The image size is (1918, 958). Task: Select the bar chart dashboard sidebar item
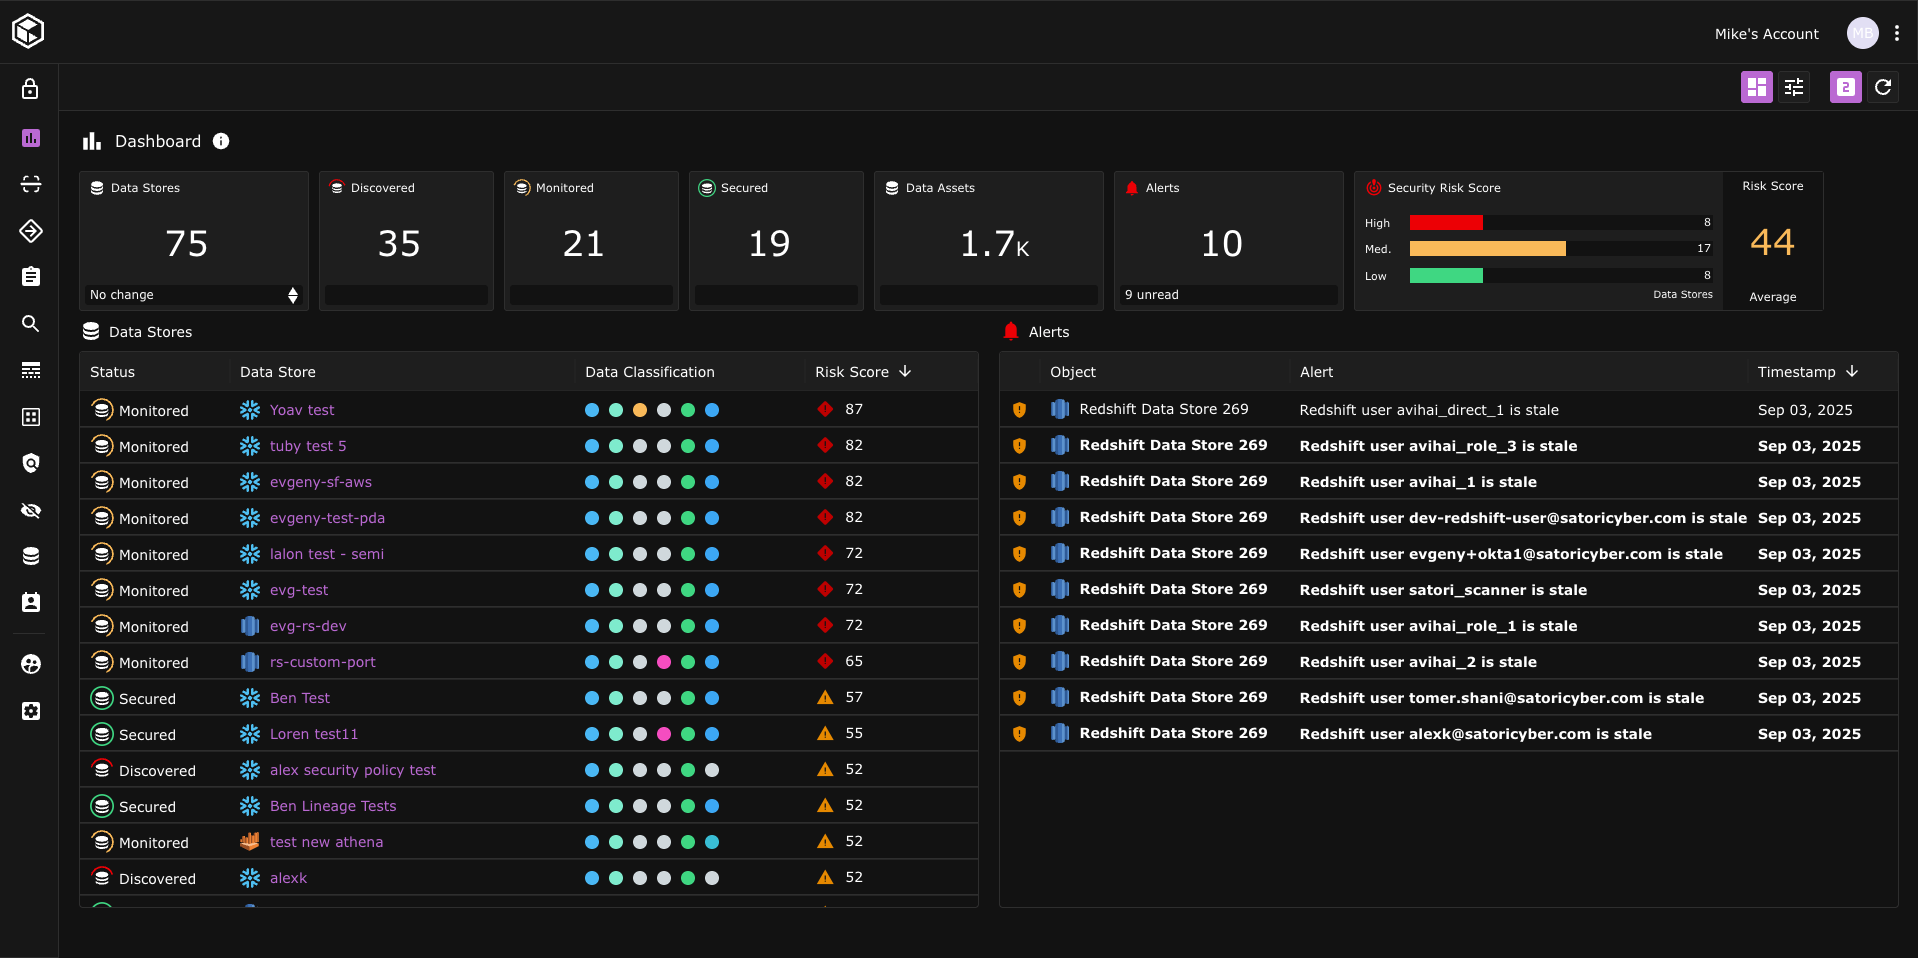coord(31,138)
